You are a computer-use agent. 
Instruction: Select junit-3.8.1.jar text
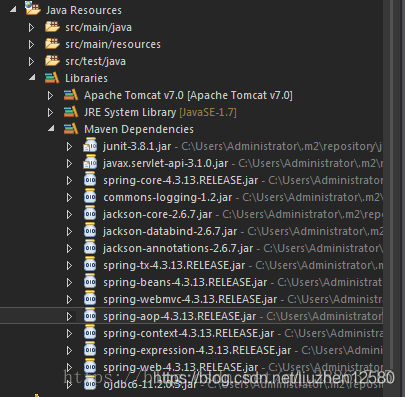[137, 146]
